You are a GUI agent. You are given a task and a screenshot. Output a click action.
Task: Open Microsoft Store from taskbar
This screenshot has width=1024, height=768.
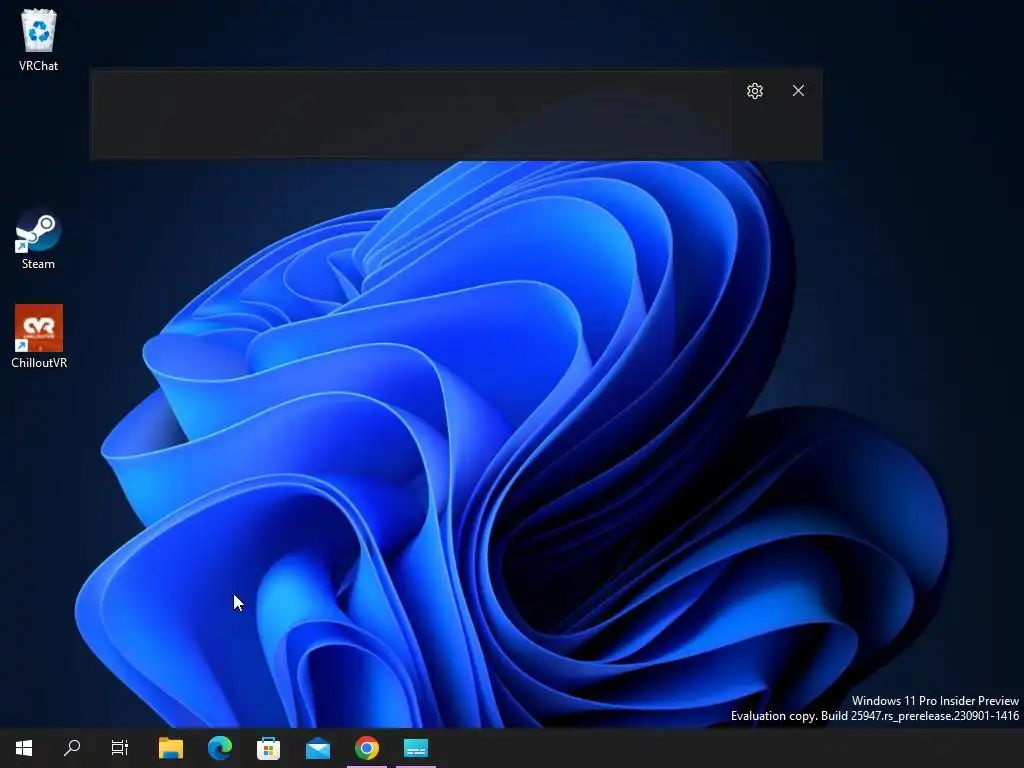268,748
